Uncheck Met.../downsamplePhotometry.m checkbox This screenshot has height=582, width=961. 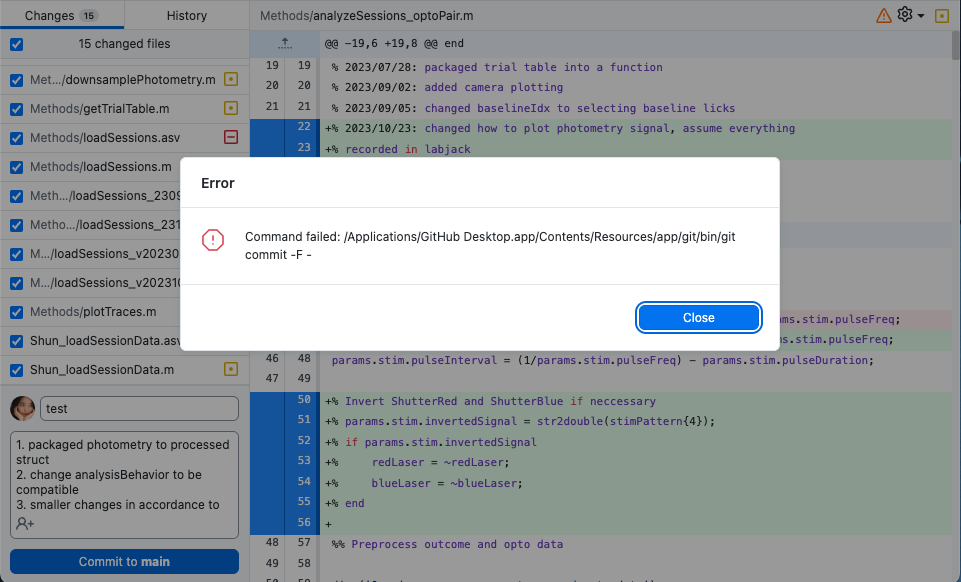point(15,79)
